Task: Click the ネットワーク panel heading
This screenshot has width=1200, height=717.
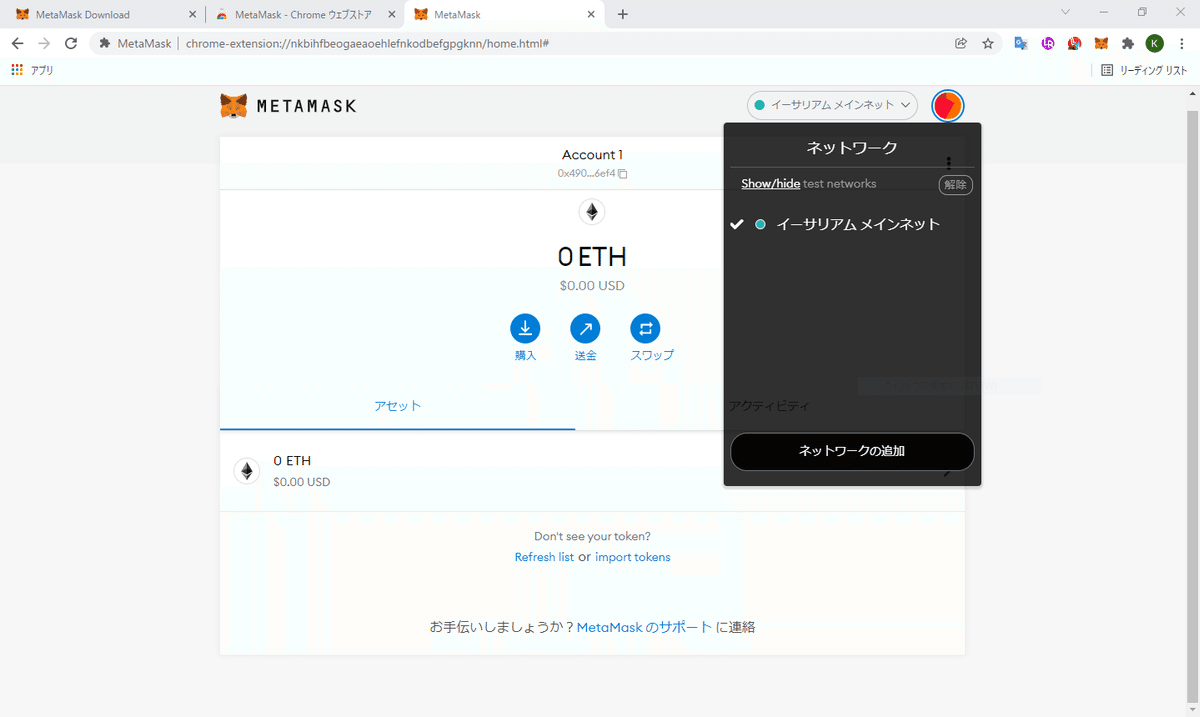Action: coord(852,147)
